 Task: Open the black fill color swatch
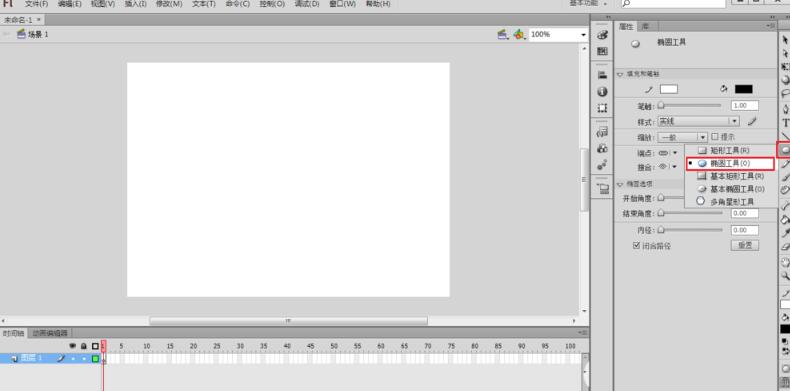pos(743,89)
